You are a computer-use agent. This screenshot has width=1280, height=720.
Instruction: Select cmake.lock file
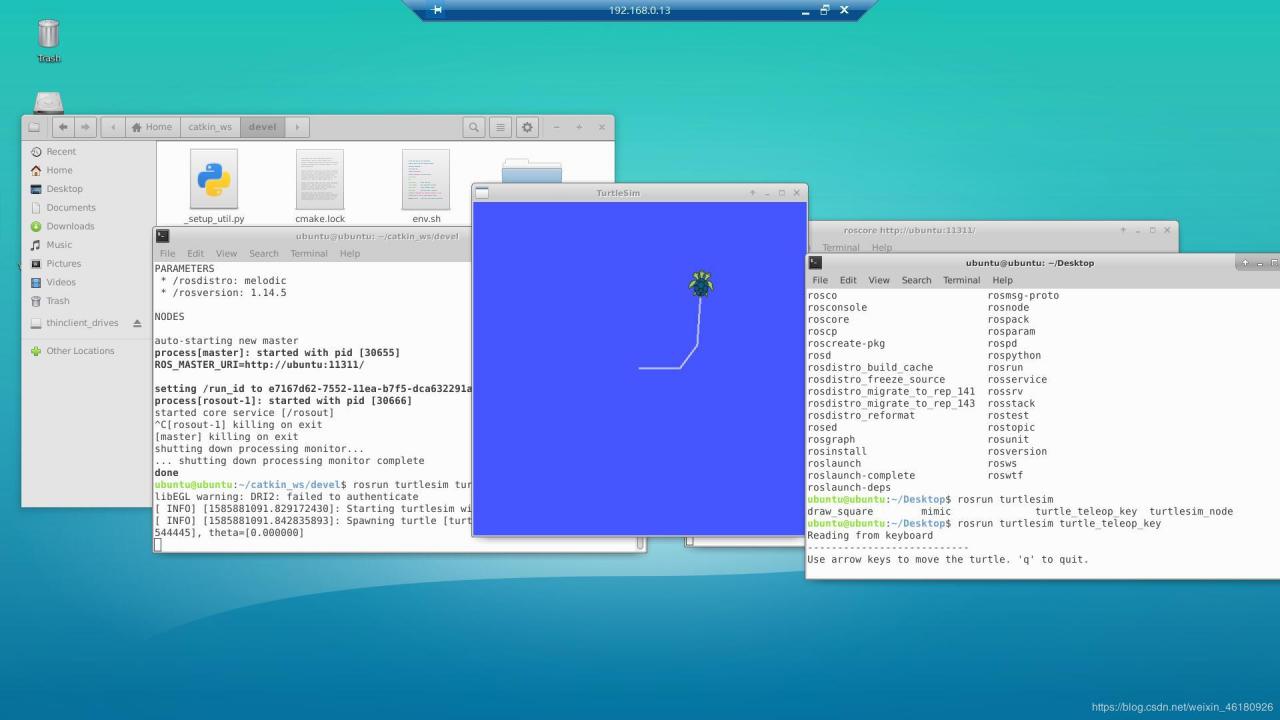point(320,186)
